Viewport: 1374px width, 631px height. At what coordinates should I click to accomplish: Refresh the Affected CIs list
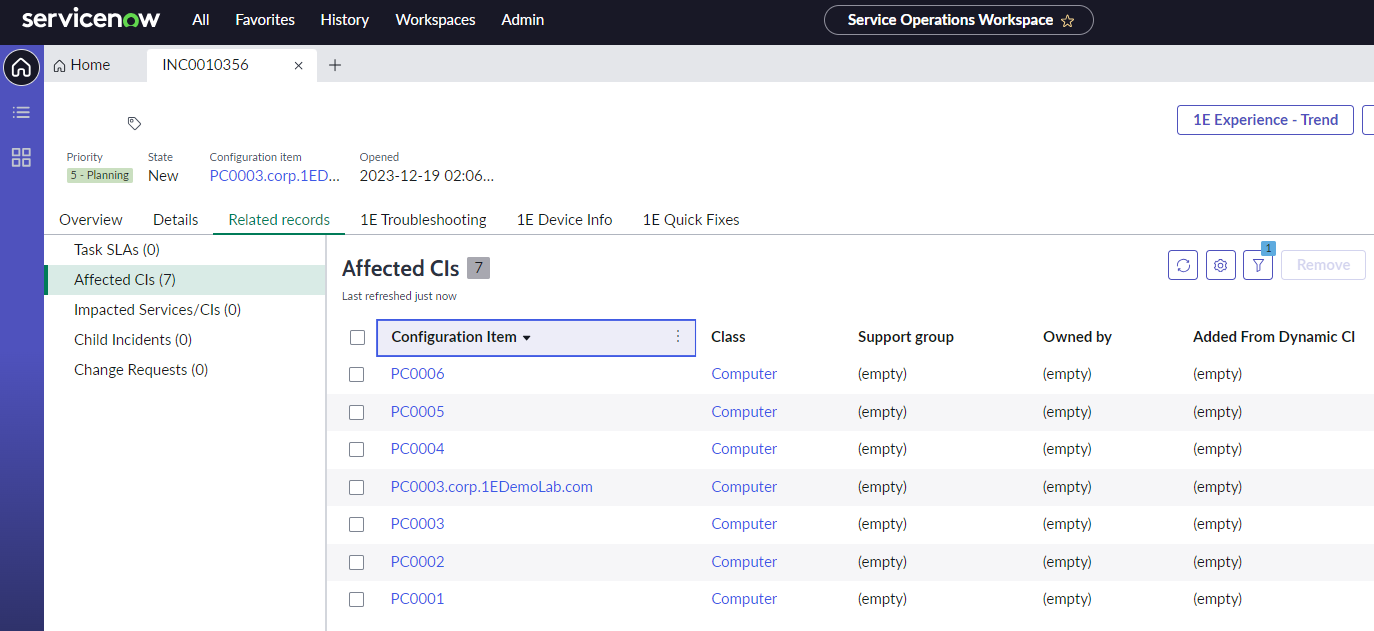point(1183,265)
